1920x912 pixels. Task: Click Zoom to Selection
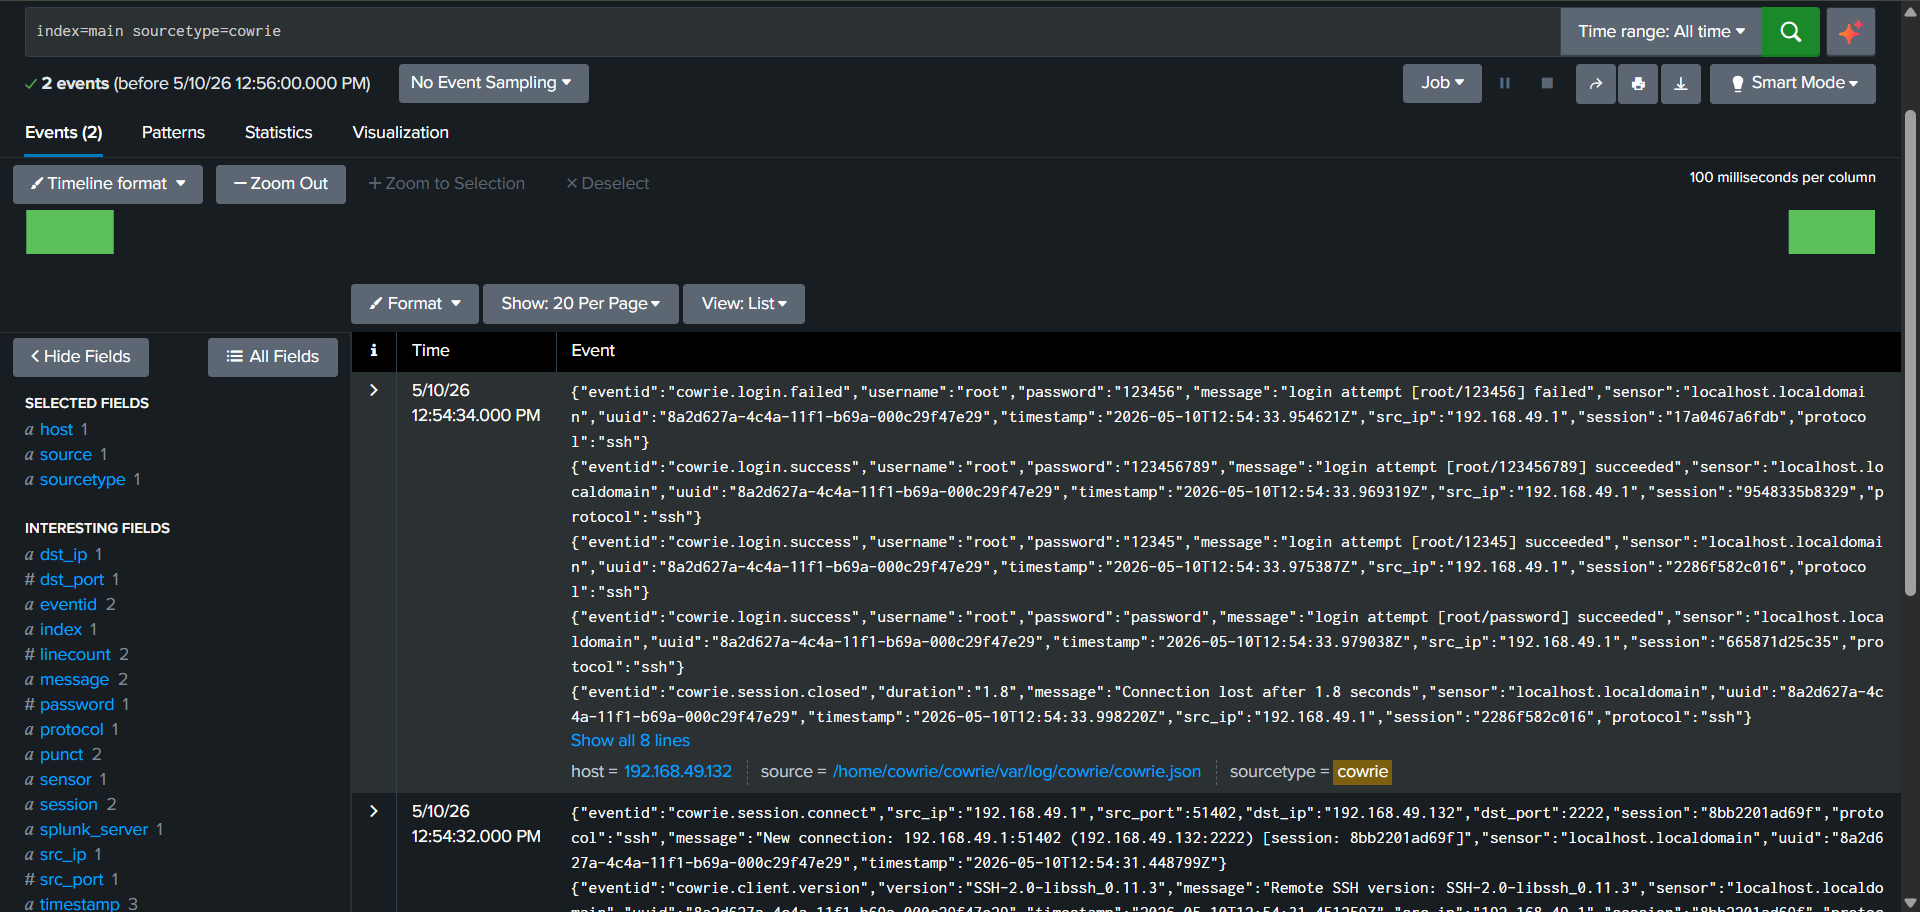click(x=446, y=184)
